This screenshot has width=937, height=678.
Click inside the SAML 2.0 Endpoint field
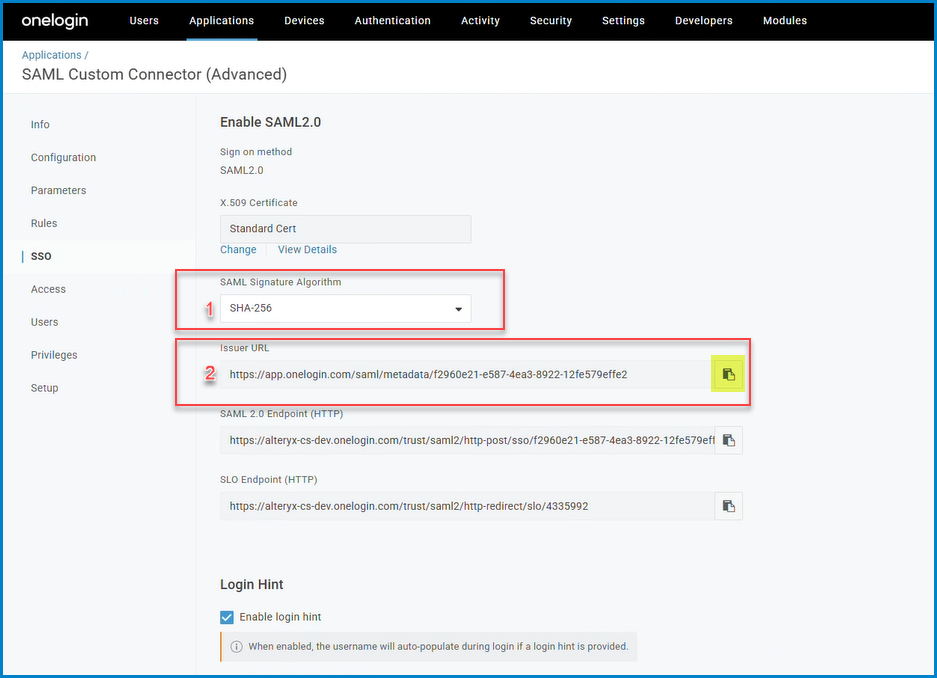(467, 440)
